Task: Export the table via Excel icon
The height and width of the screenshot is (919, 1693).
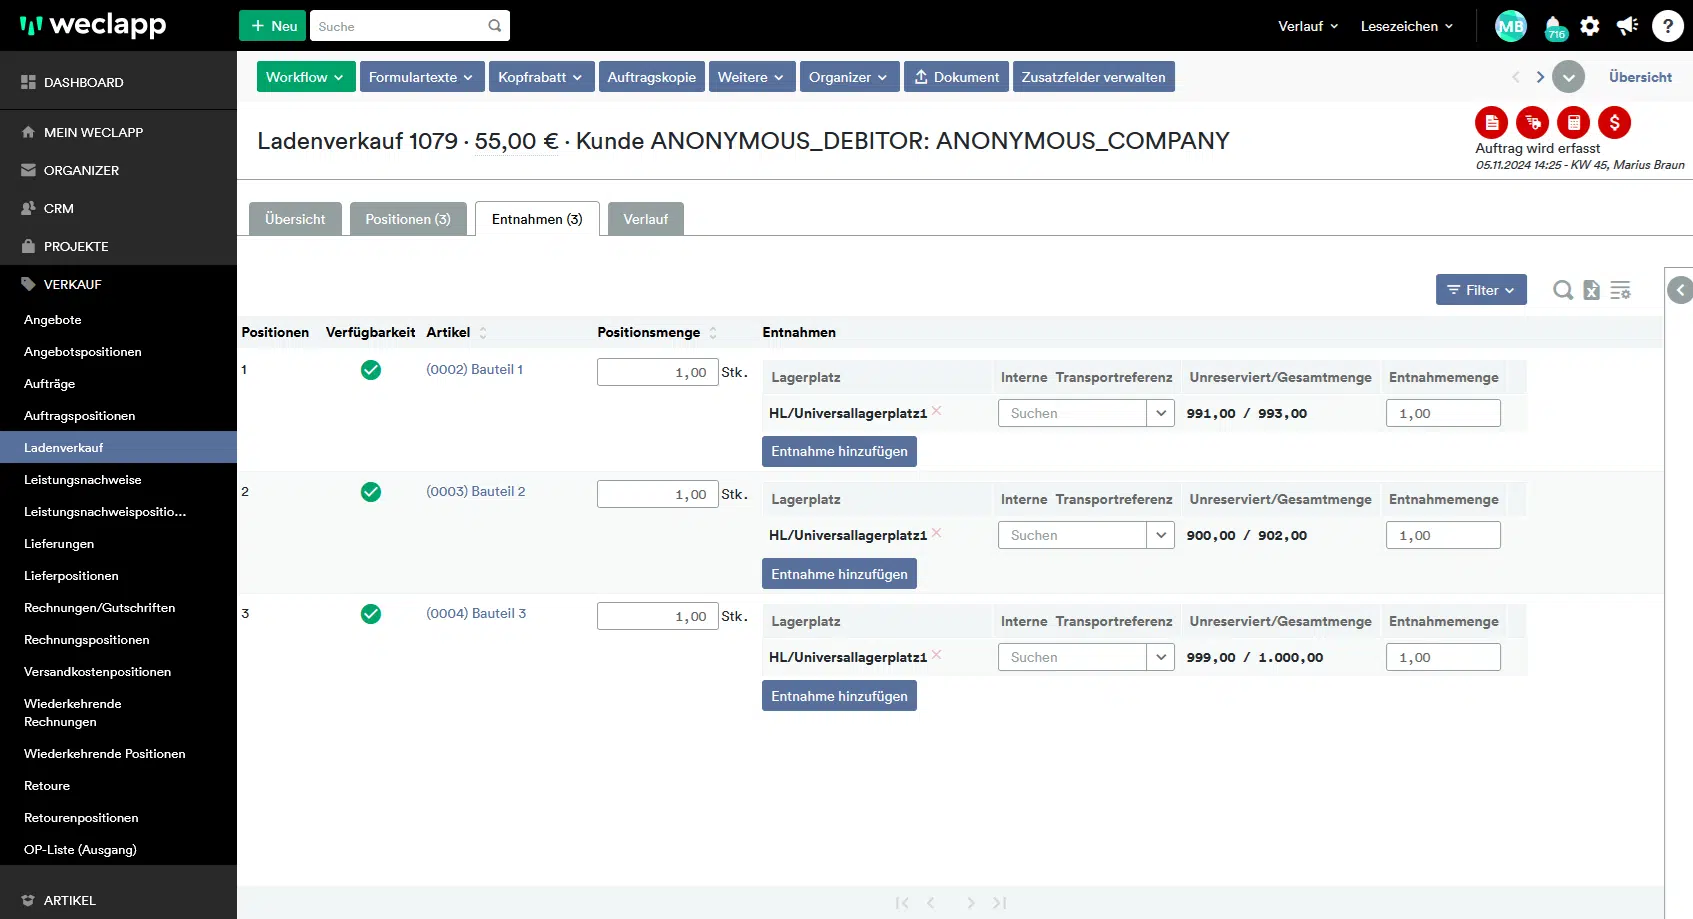Action: [x=1591, y=290]
